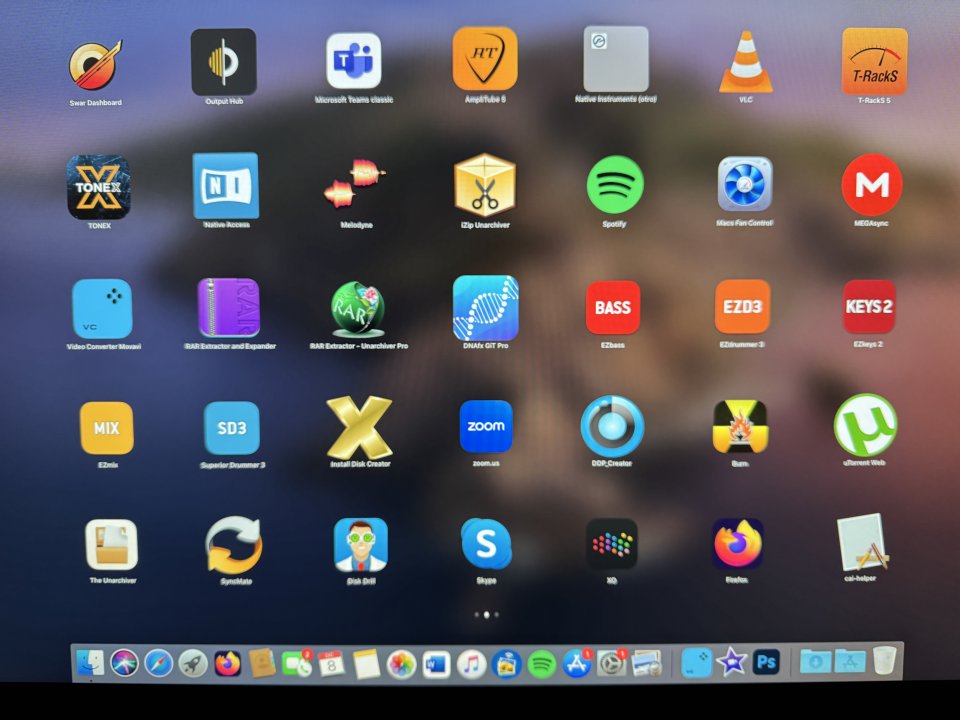Open Photoshop from the Dock

(x=767, y=662)
